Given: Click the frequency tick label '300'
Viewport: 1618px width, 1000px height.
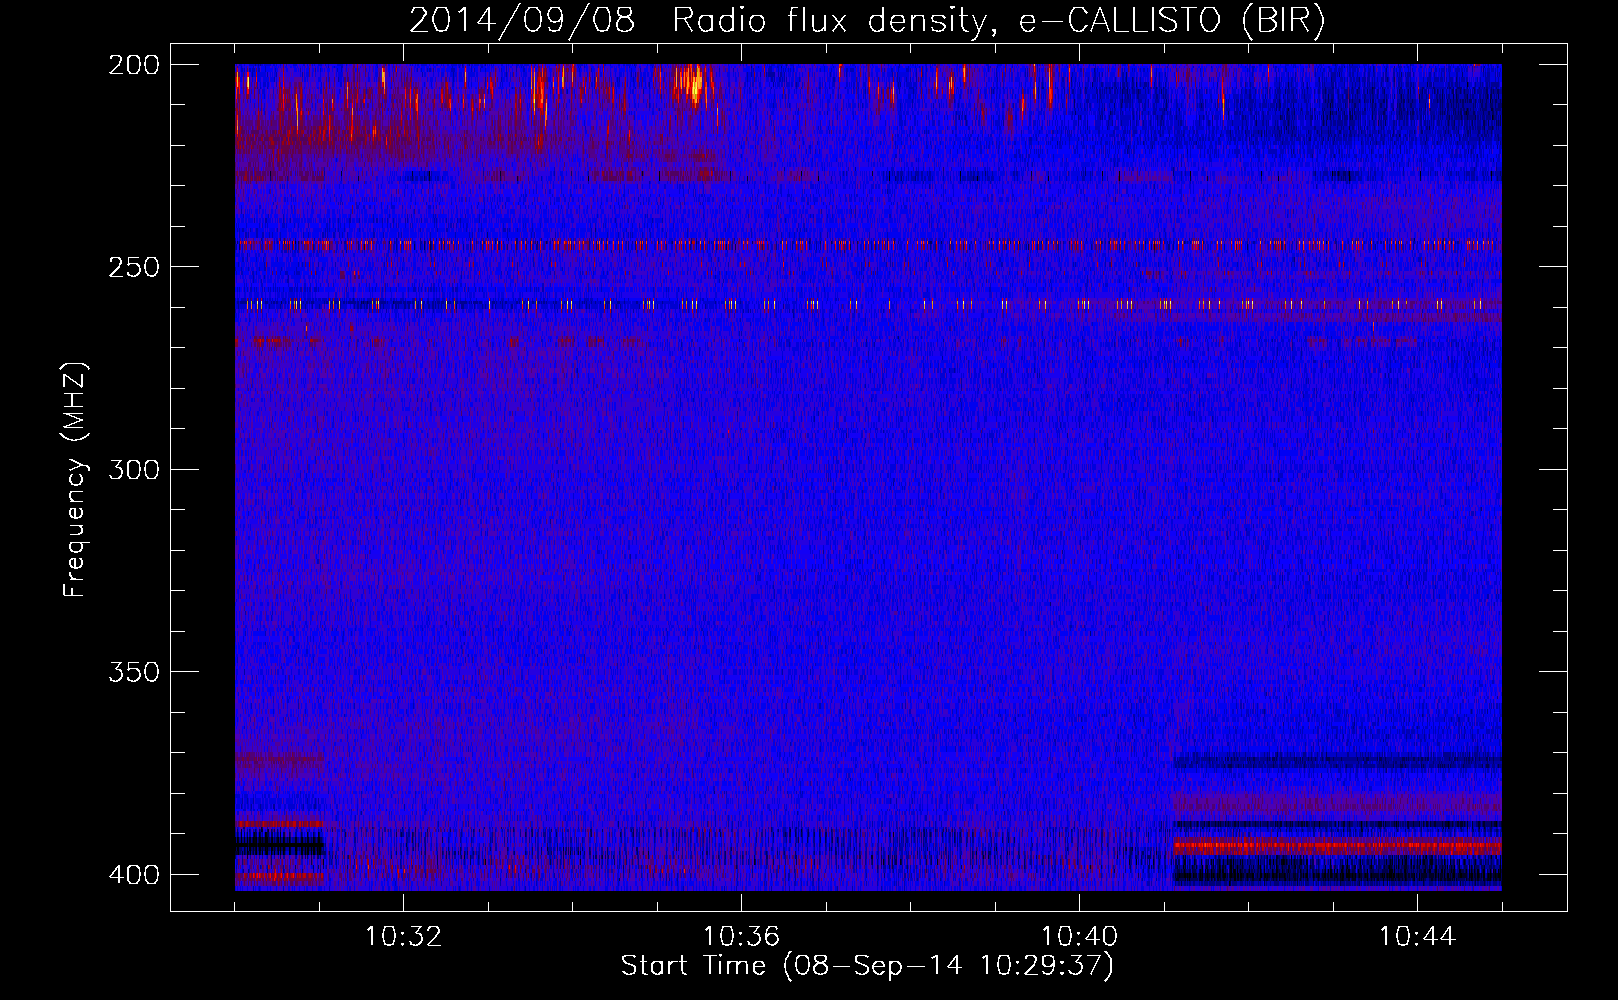Looking at the screenshot, I should [133, 470].
